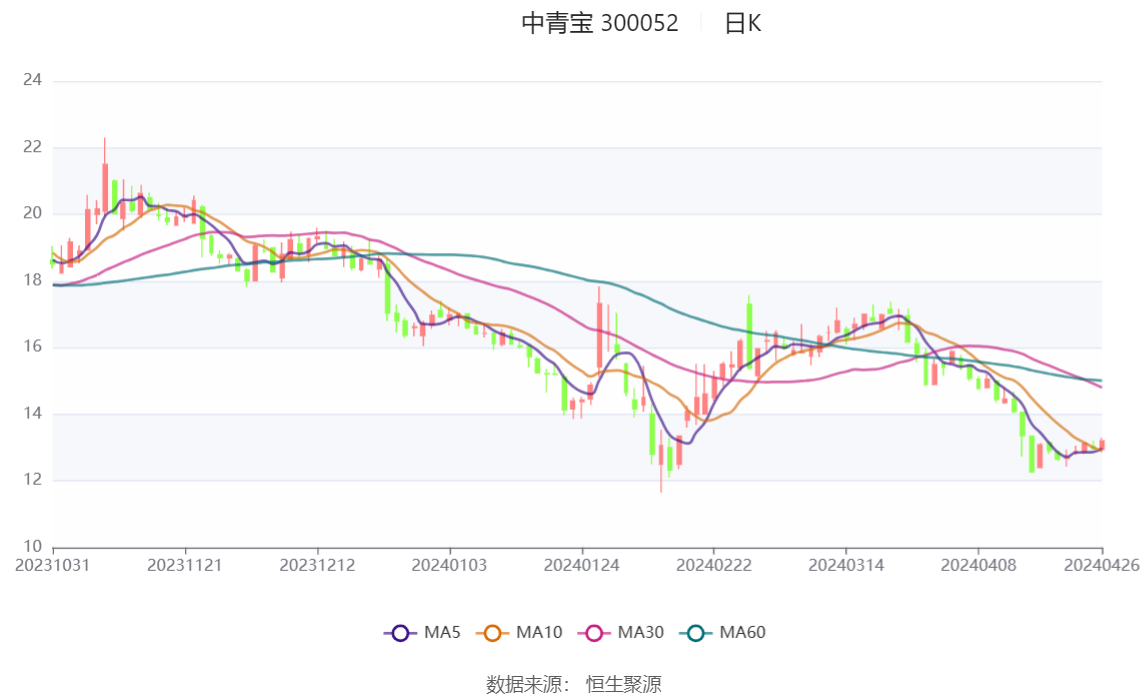
Task: Hide the MA60 line via its label
Action: [742, 632]
